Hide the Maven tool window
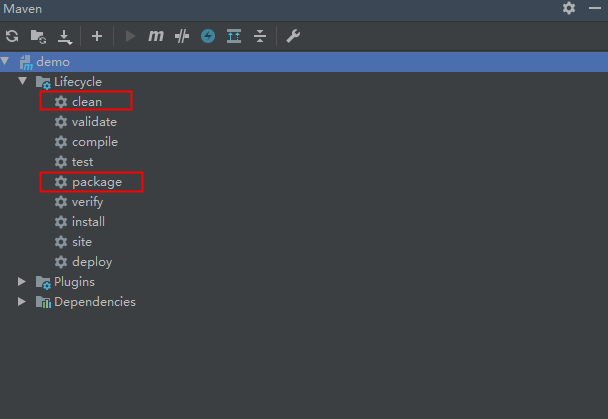The width and height of the screenshot is (608, 419). click(594, 8)
